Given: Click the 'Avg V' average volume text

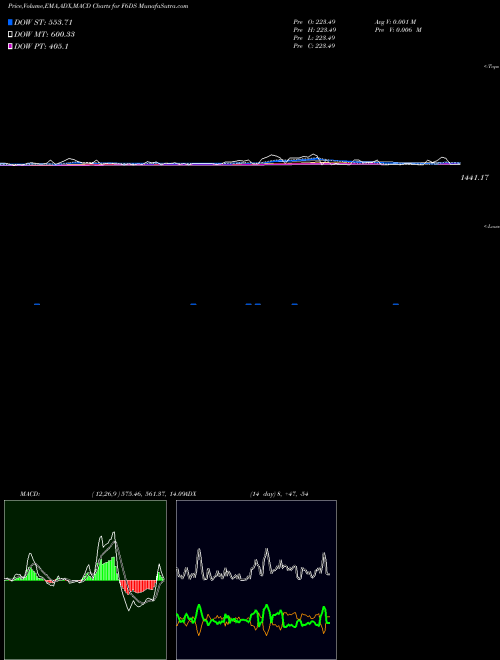Looking at the screenshot, I should [396, 22].
